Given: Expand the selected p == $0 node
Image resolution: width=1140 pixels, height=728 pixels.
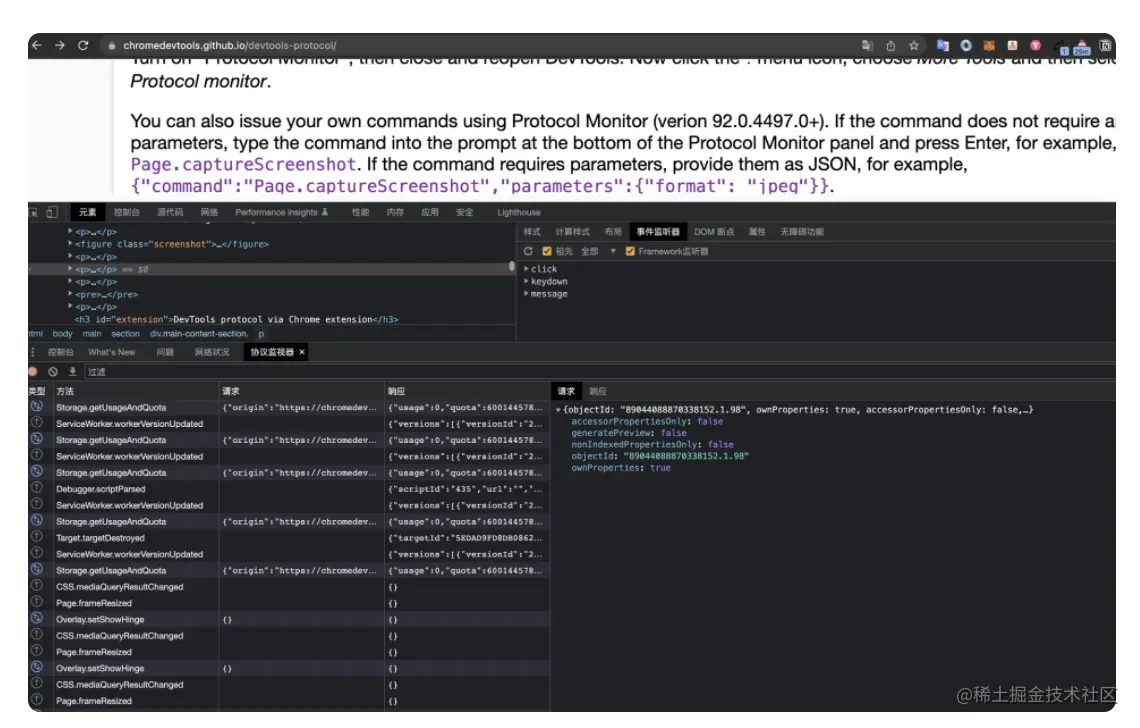Looking at the screenshot, I should point(71,269).
